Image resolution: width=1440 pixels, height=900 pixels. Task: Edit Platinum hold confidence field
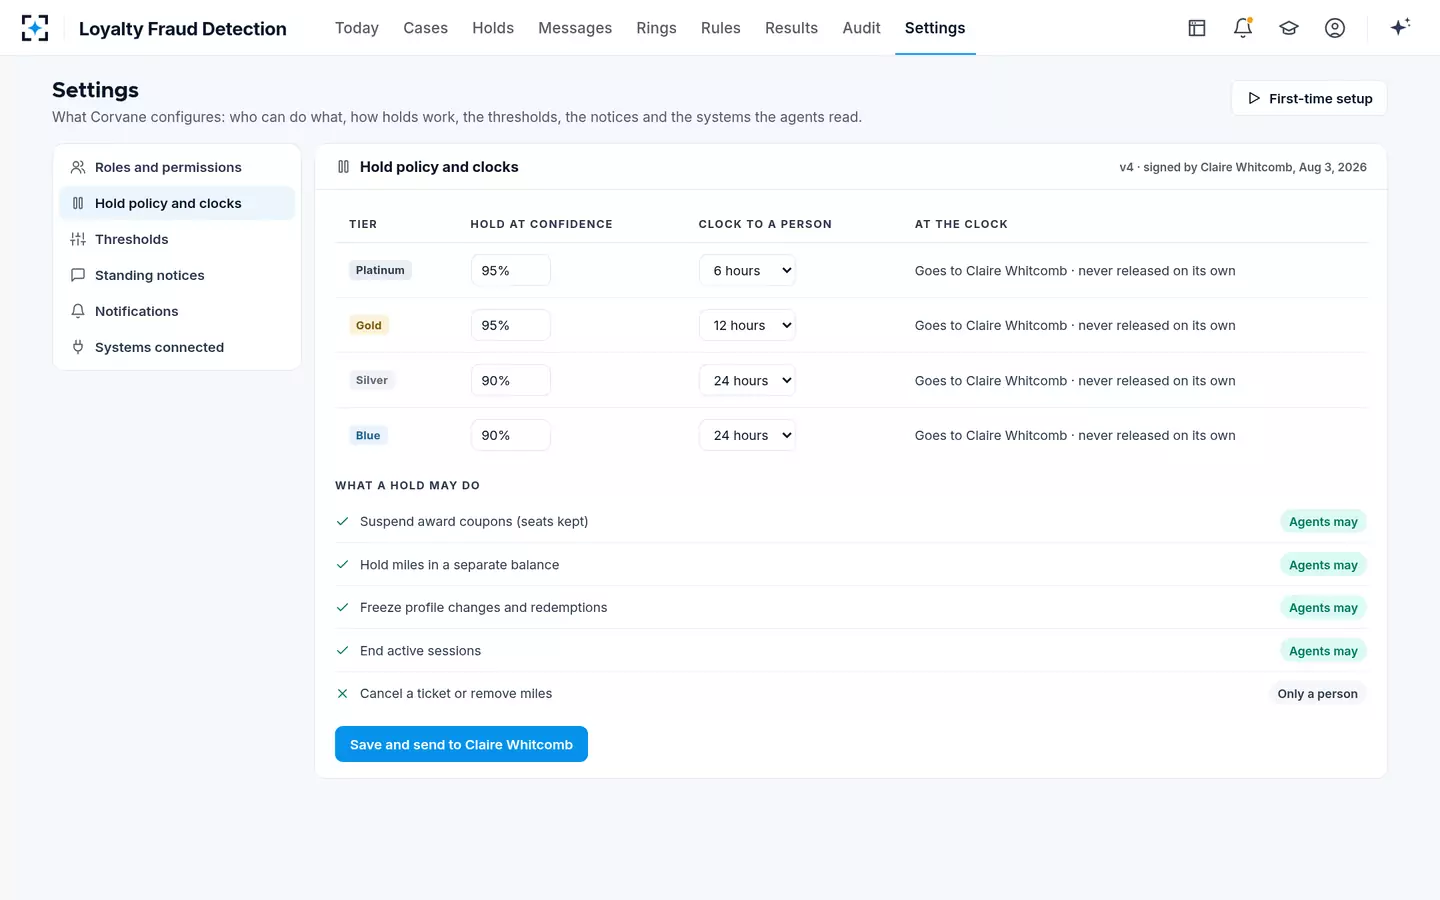point(510,270)
